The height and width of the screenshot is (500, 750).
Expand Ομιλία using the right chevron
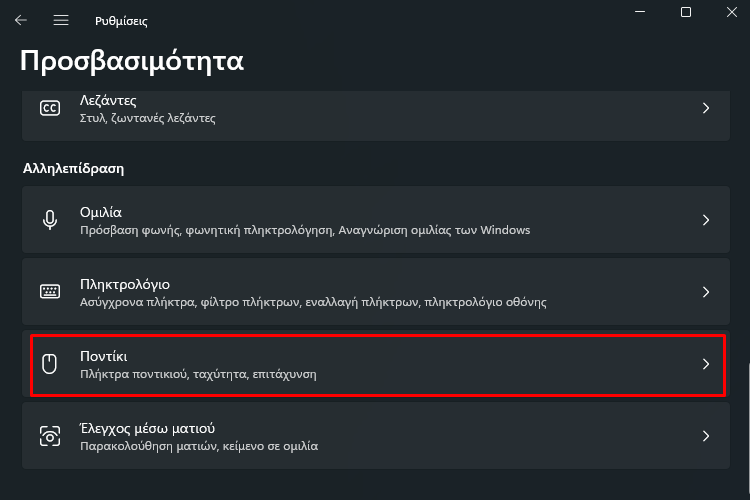705,220
